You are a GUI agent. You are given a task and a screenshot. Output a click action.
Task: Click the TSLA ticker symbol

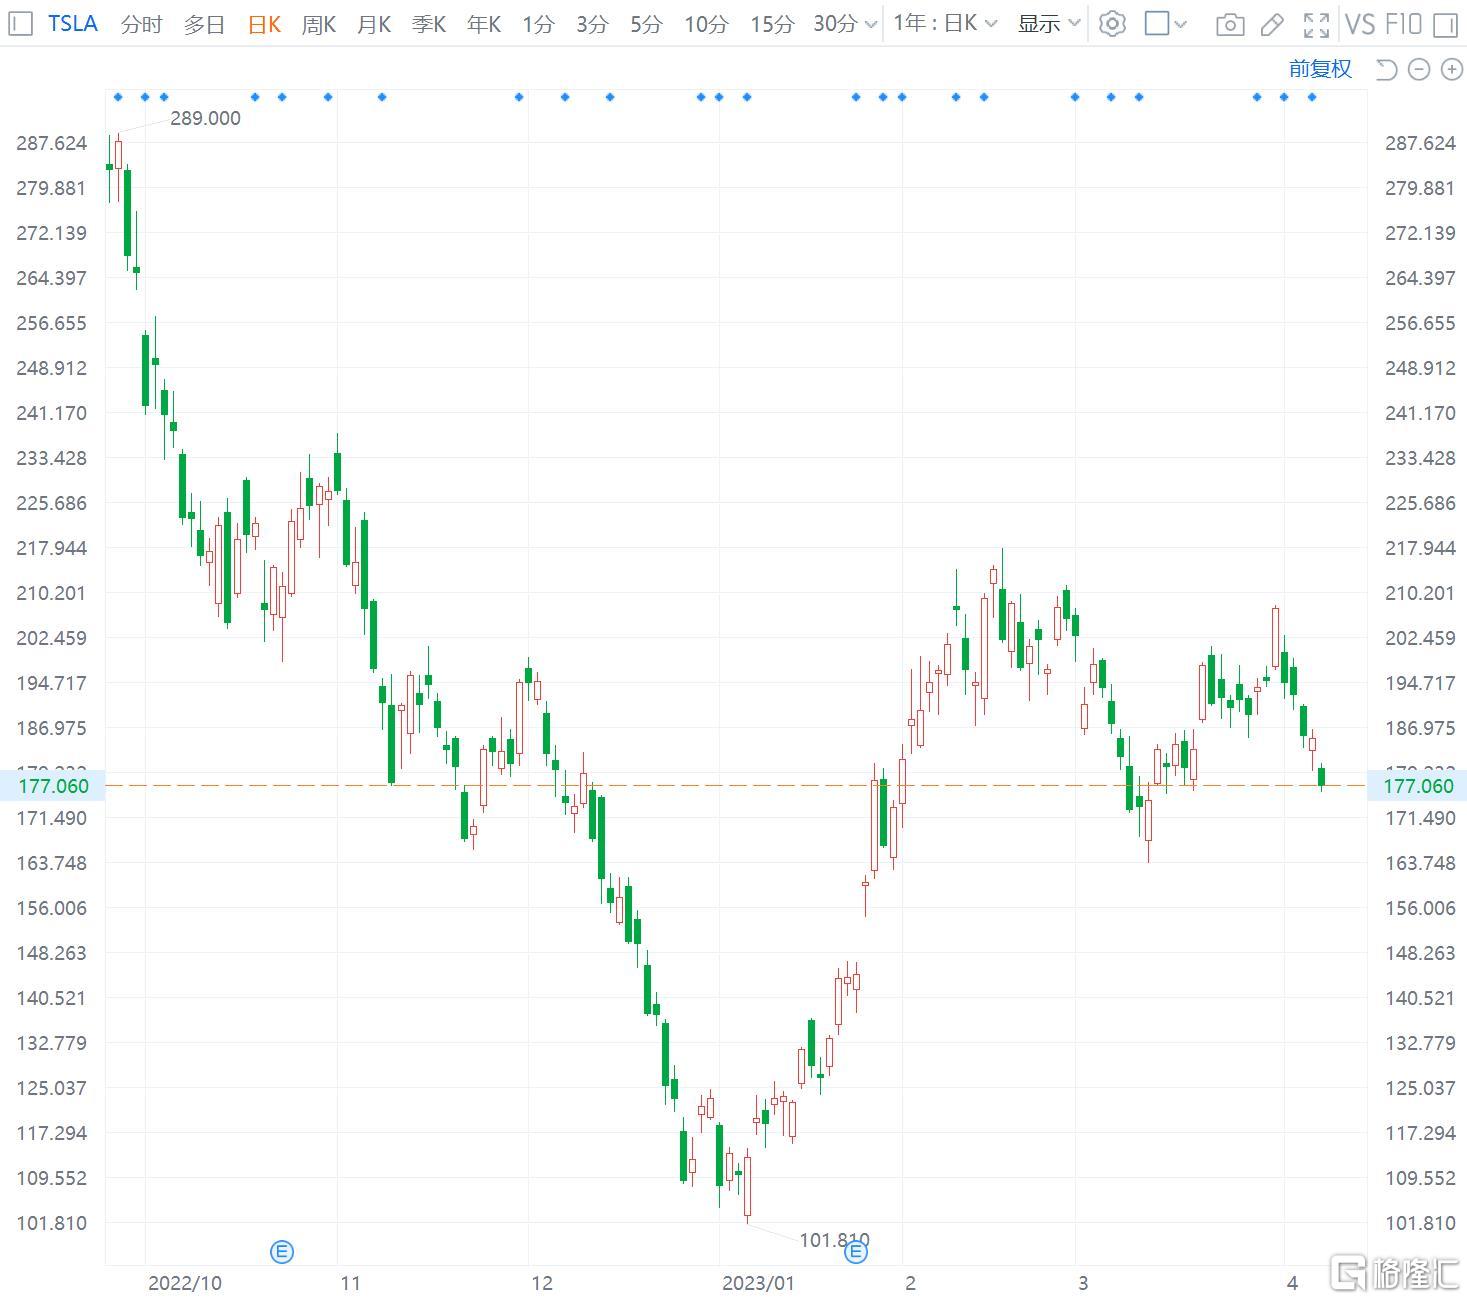coord(73,23)
